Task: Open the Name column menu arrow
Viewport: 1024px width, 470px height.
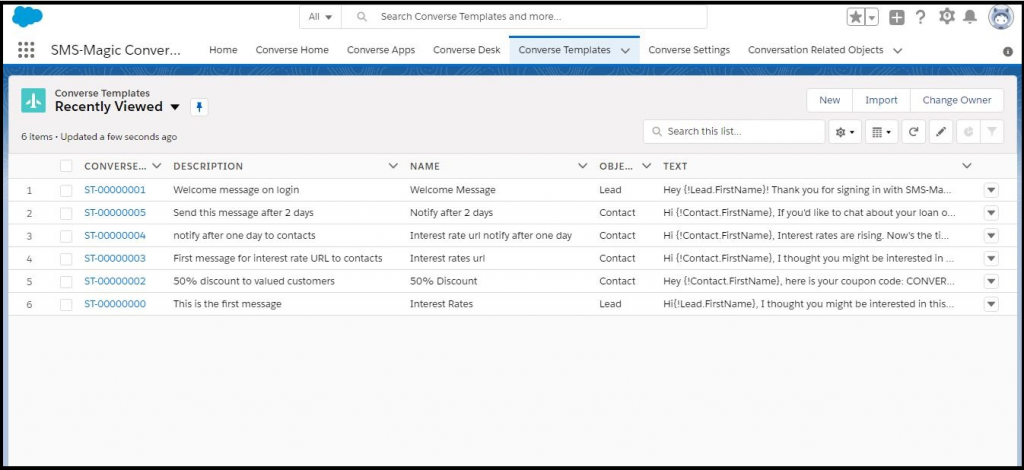Action: 583,166
